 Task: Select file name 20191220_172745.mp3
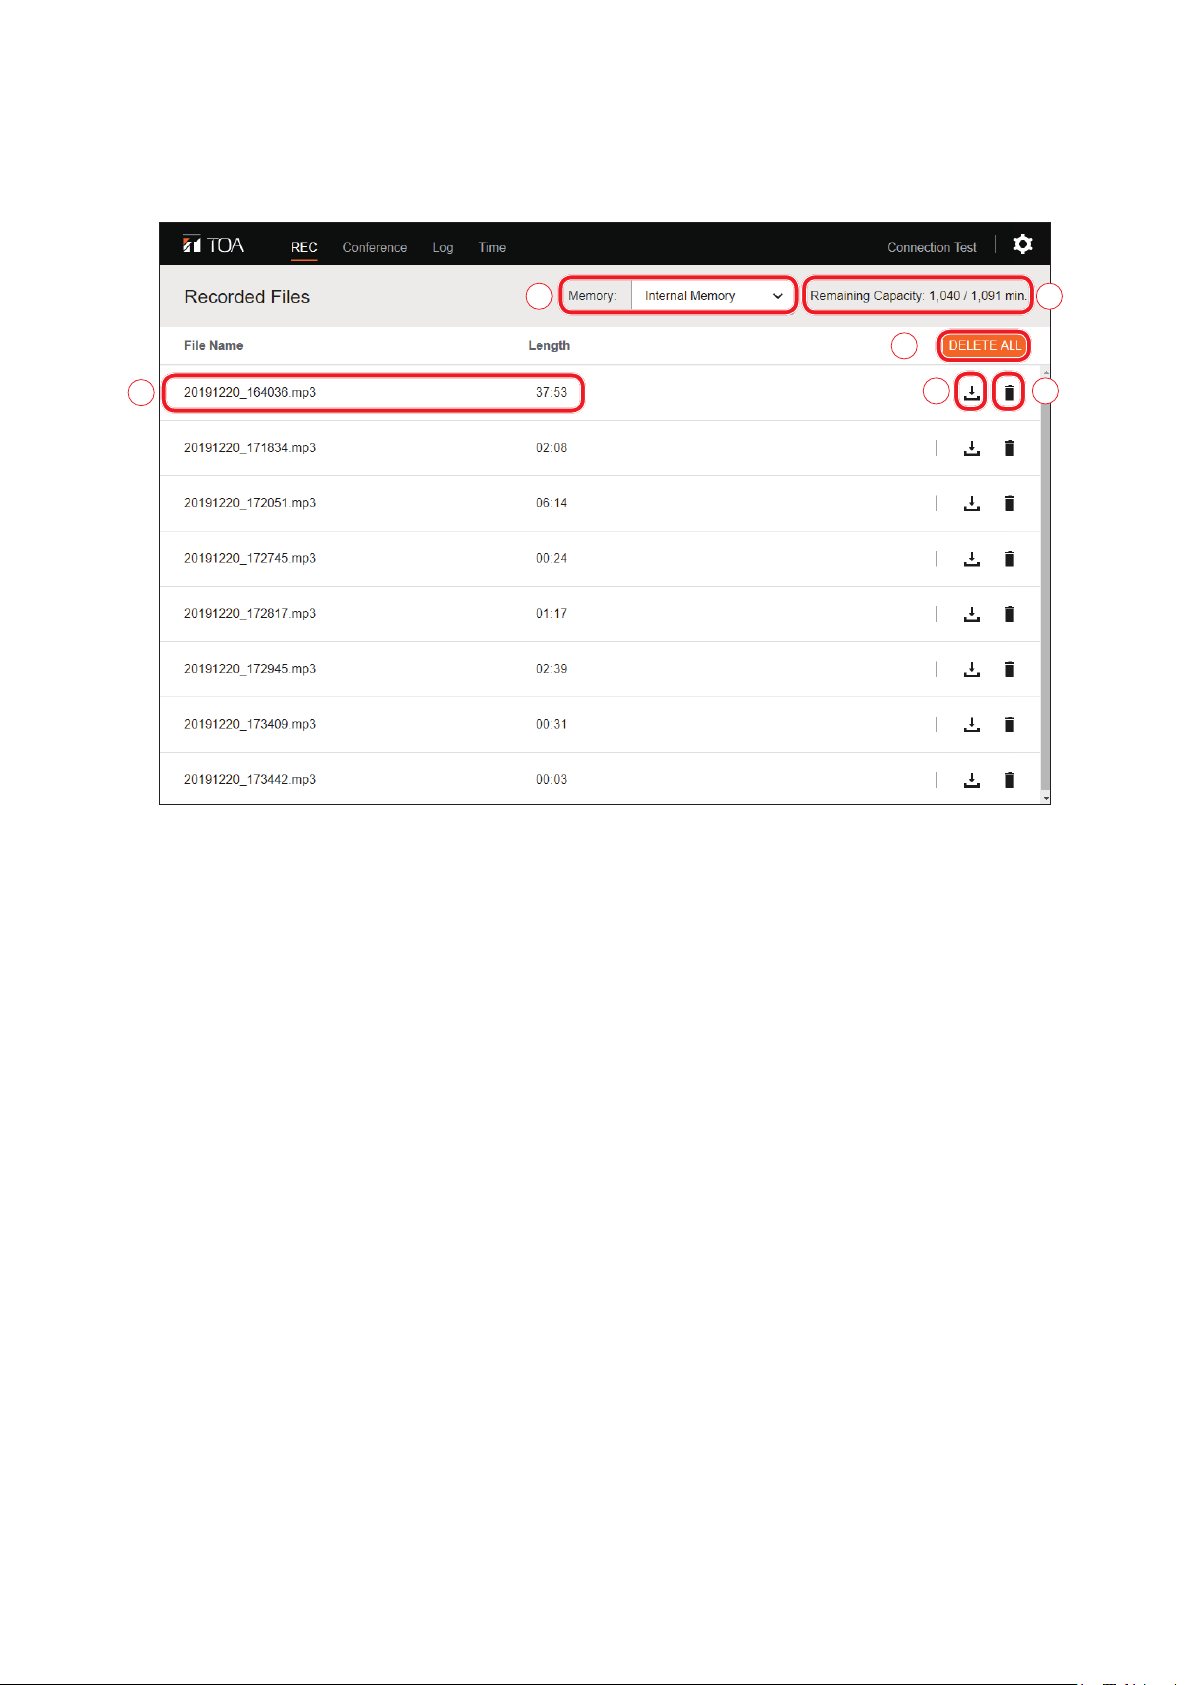click(x=250, y=559)
